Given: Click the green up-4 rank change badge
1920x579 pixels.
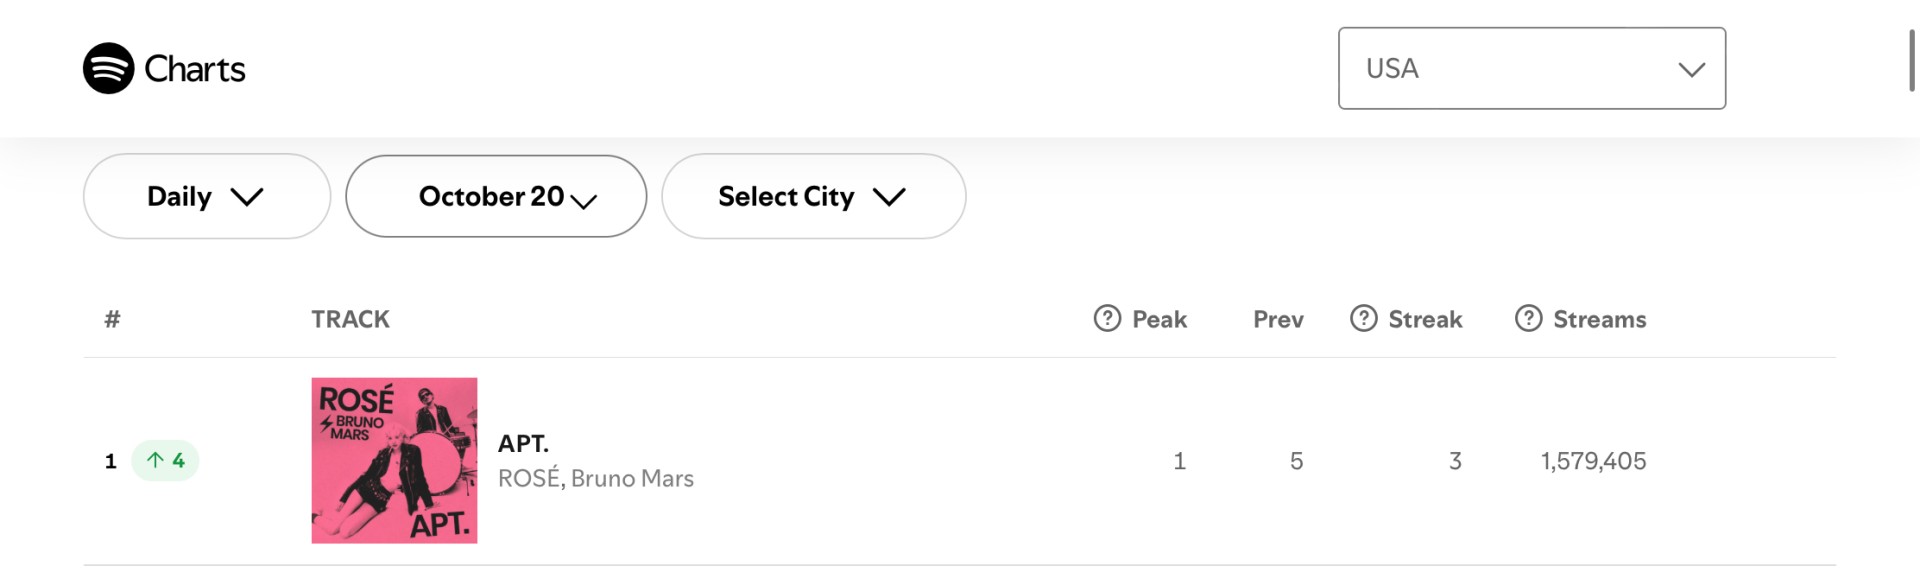Looking at the screenshot, I should 165,461.
